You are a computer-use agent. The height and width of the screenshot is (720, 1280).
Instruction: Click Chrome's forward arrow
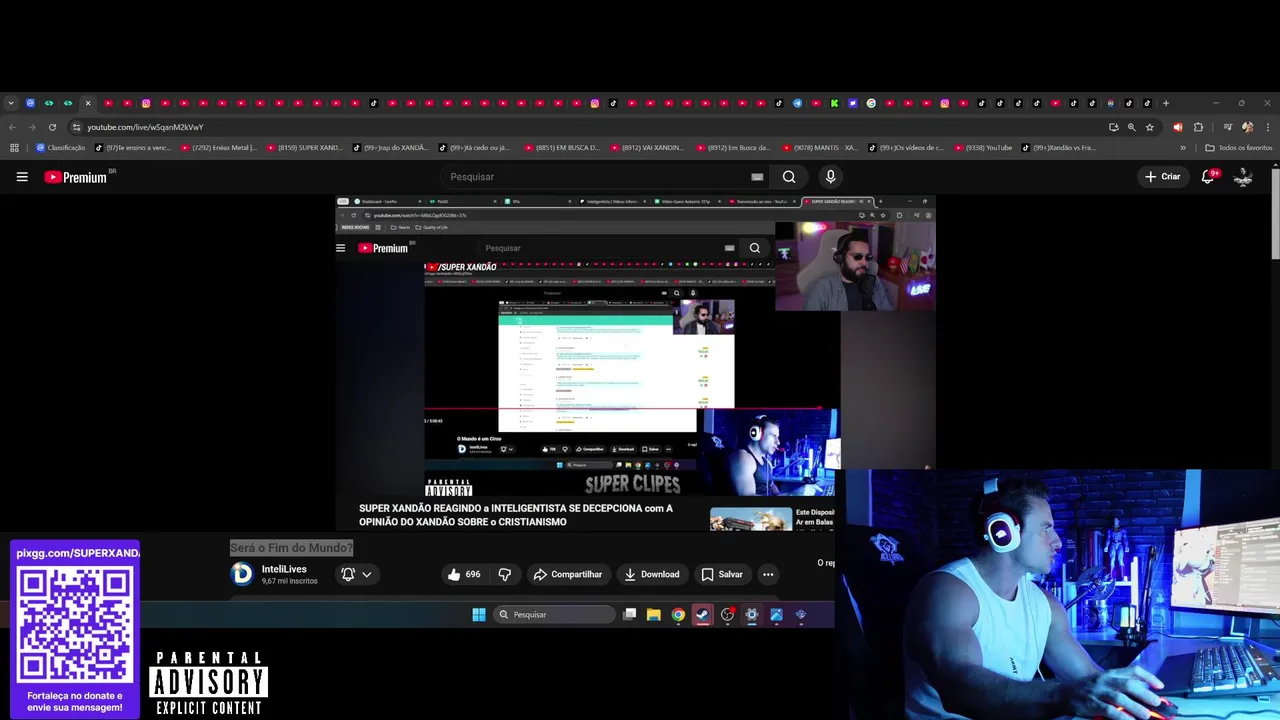pos(32,127)
